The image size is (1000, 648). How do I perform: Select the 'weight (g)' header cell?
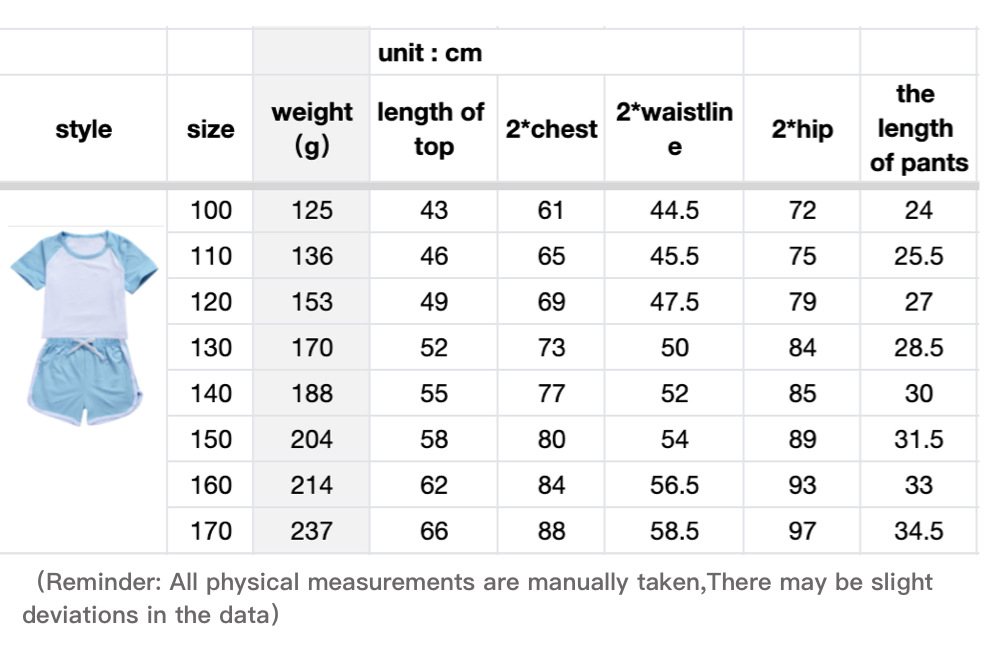pos(311,129)
